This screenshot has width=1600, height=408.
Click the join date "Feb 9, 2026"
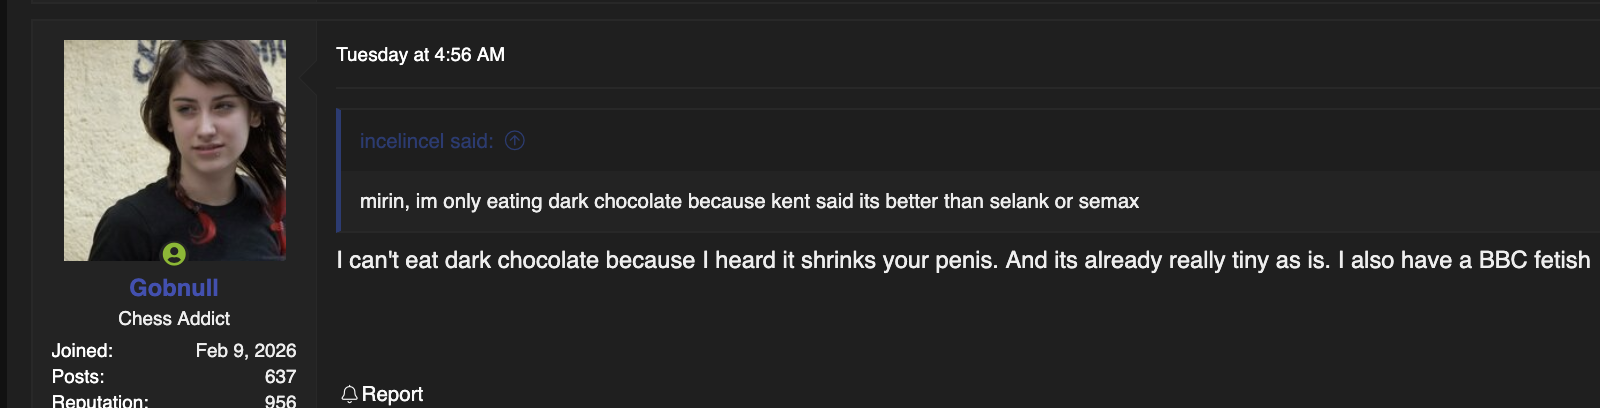246,351
